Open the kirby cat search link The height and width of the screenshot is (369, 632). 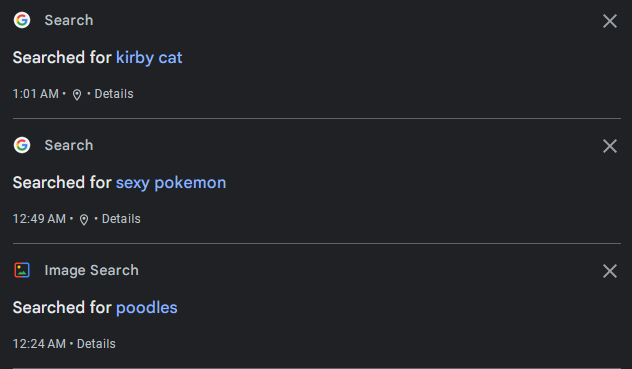(x=149, y=58)
